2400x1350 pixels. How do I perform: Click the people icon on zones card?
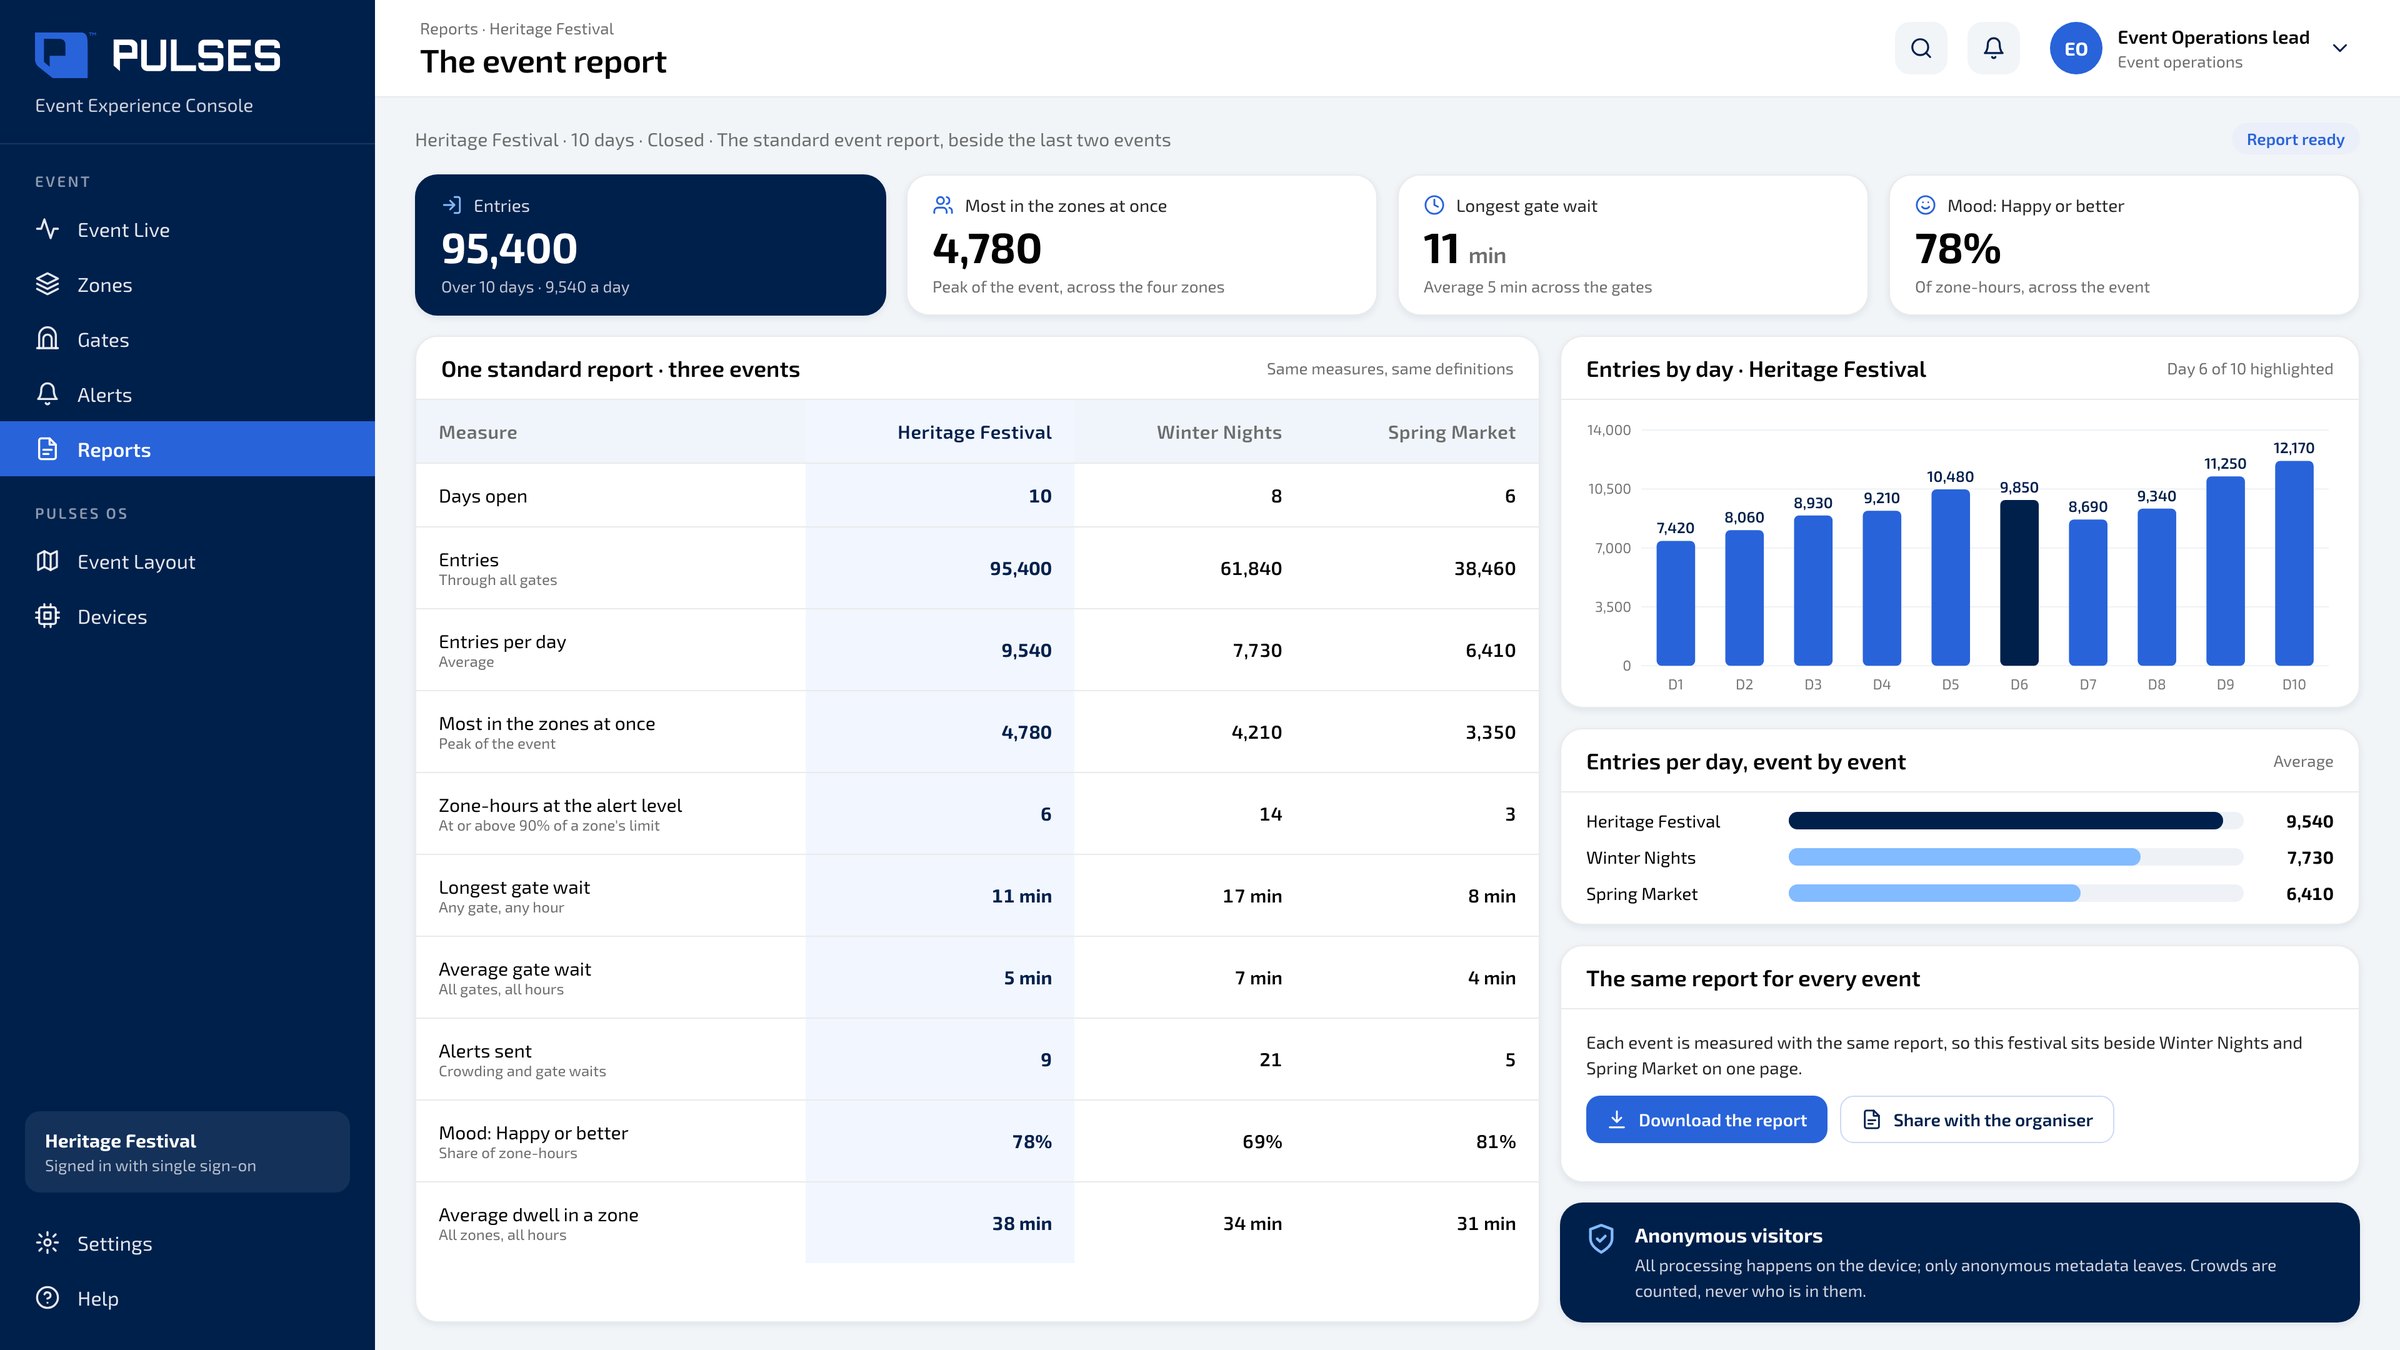point(943,205)
